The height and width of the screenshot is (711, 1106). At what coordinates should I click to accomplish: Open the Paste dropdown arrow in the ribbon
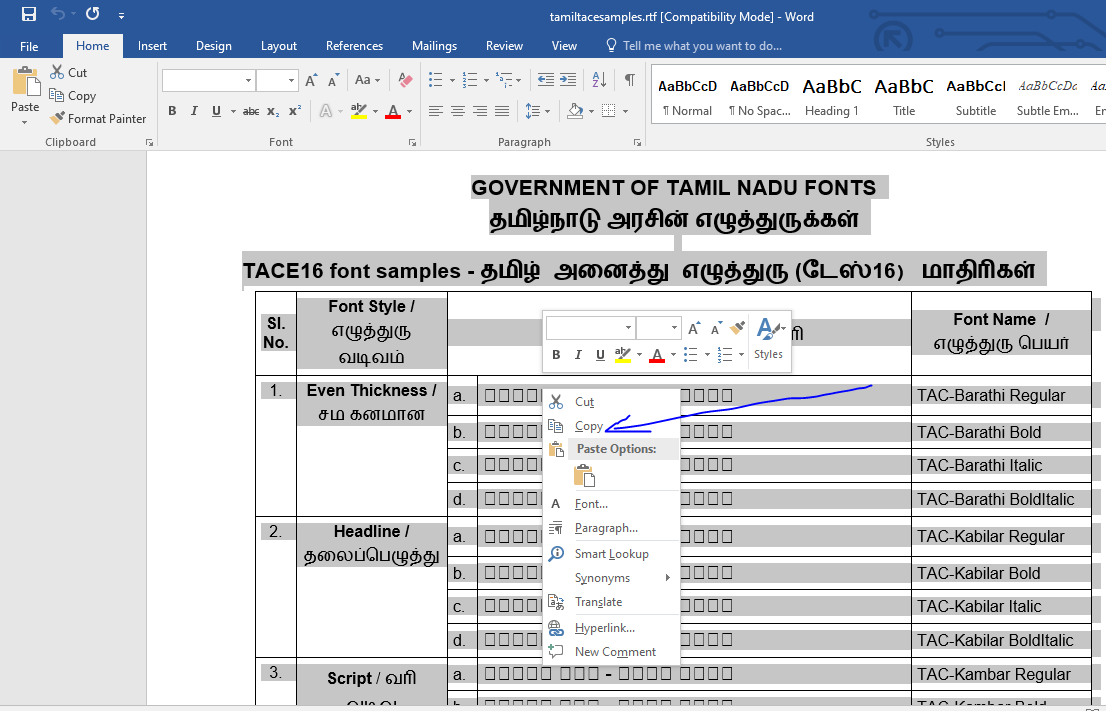click(x=25, y=123)
